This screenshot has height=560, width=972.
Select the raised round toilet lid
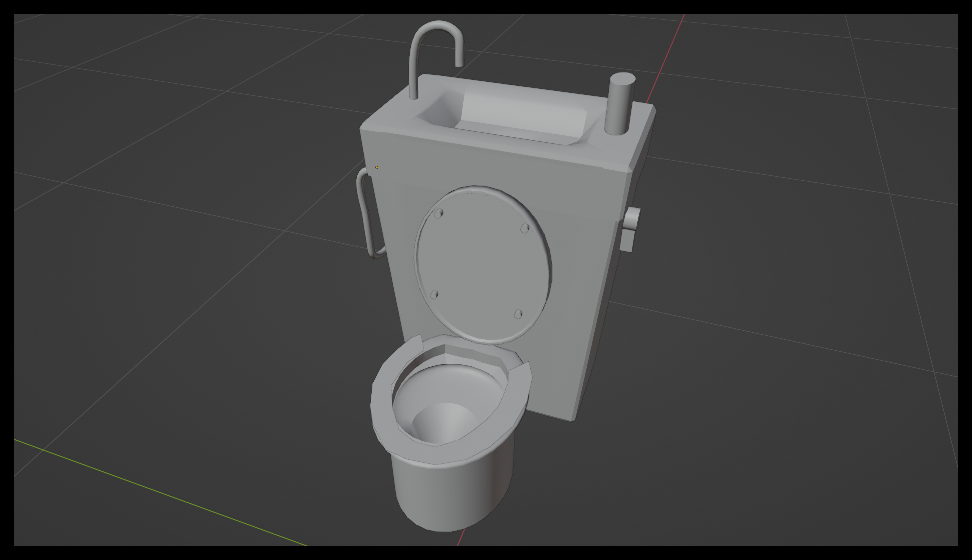482,265
